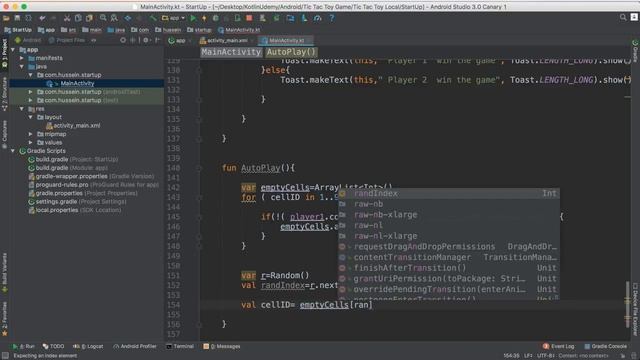Choose raw-nb-xlarge completion suggestion

tap(449, 215)
